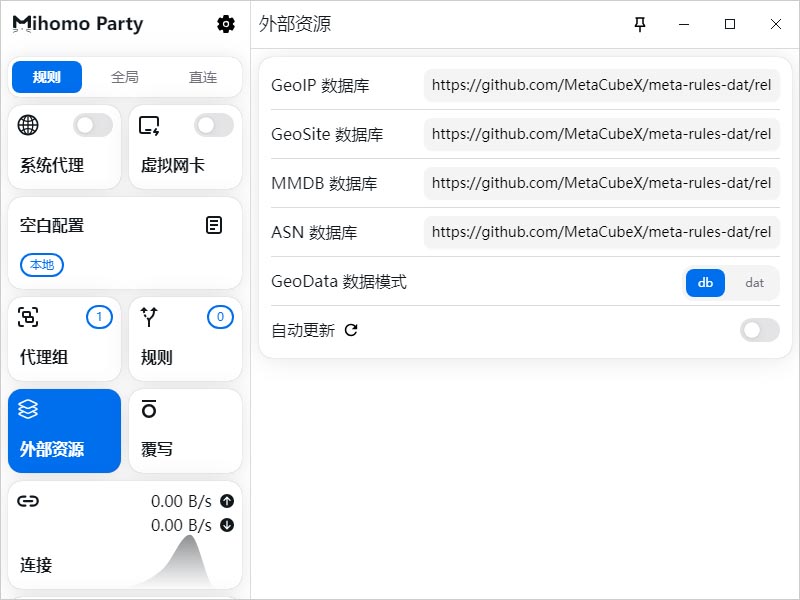This screenshot has height=600, width=800.
Task: Toggle the 系统代理 switch
Action: coord(93,125)
